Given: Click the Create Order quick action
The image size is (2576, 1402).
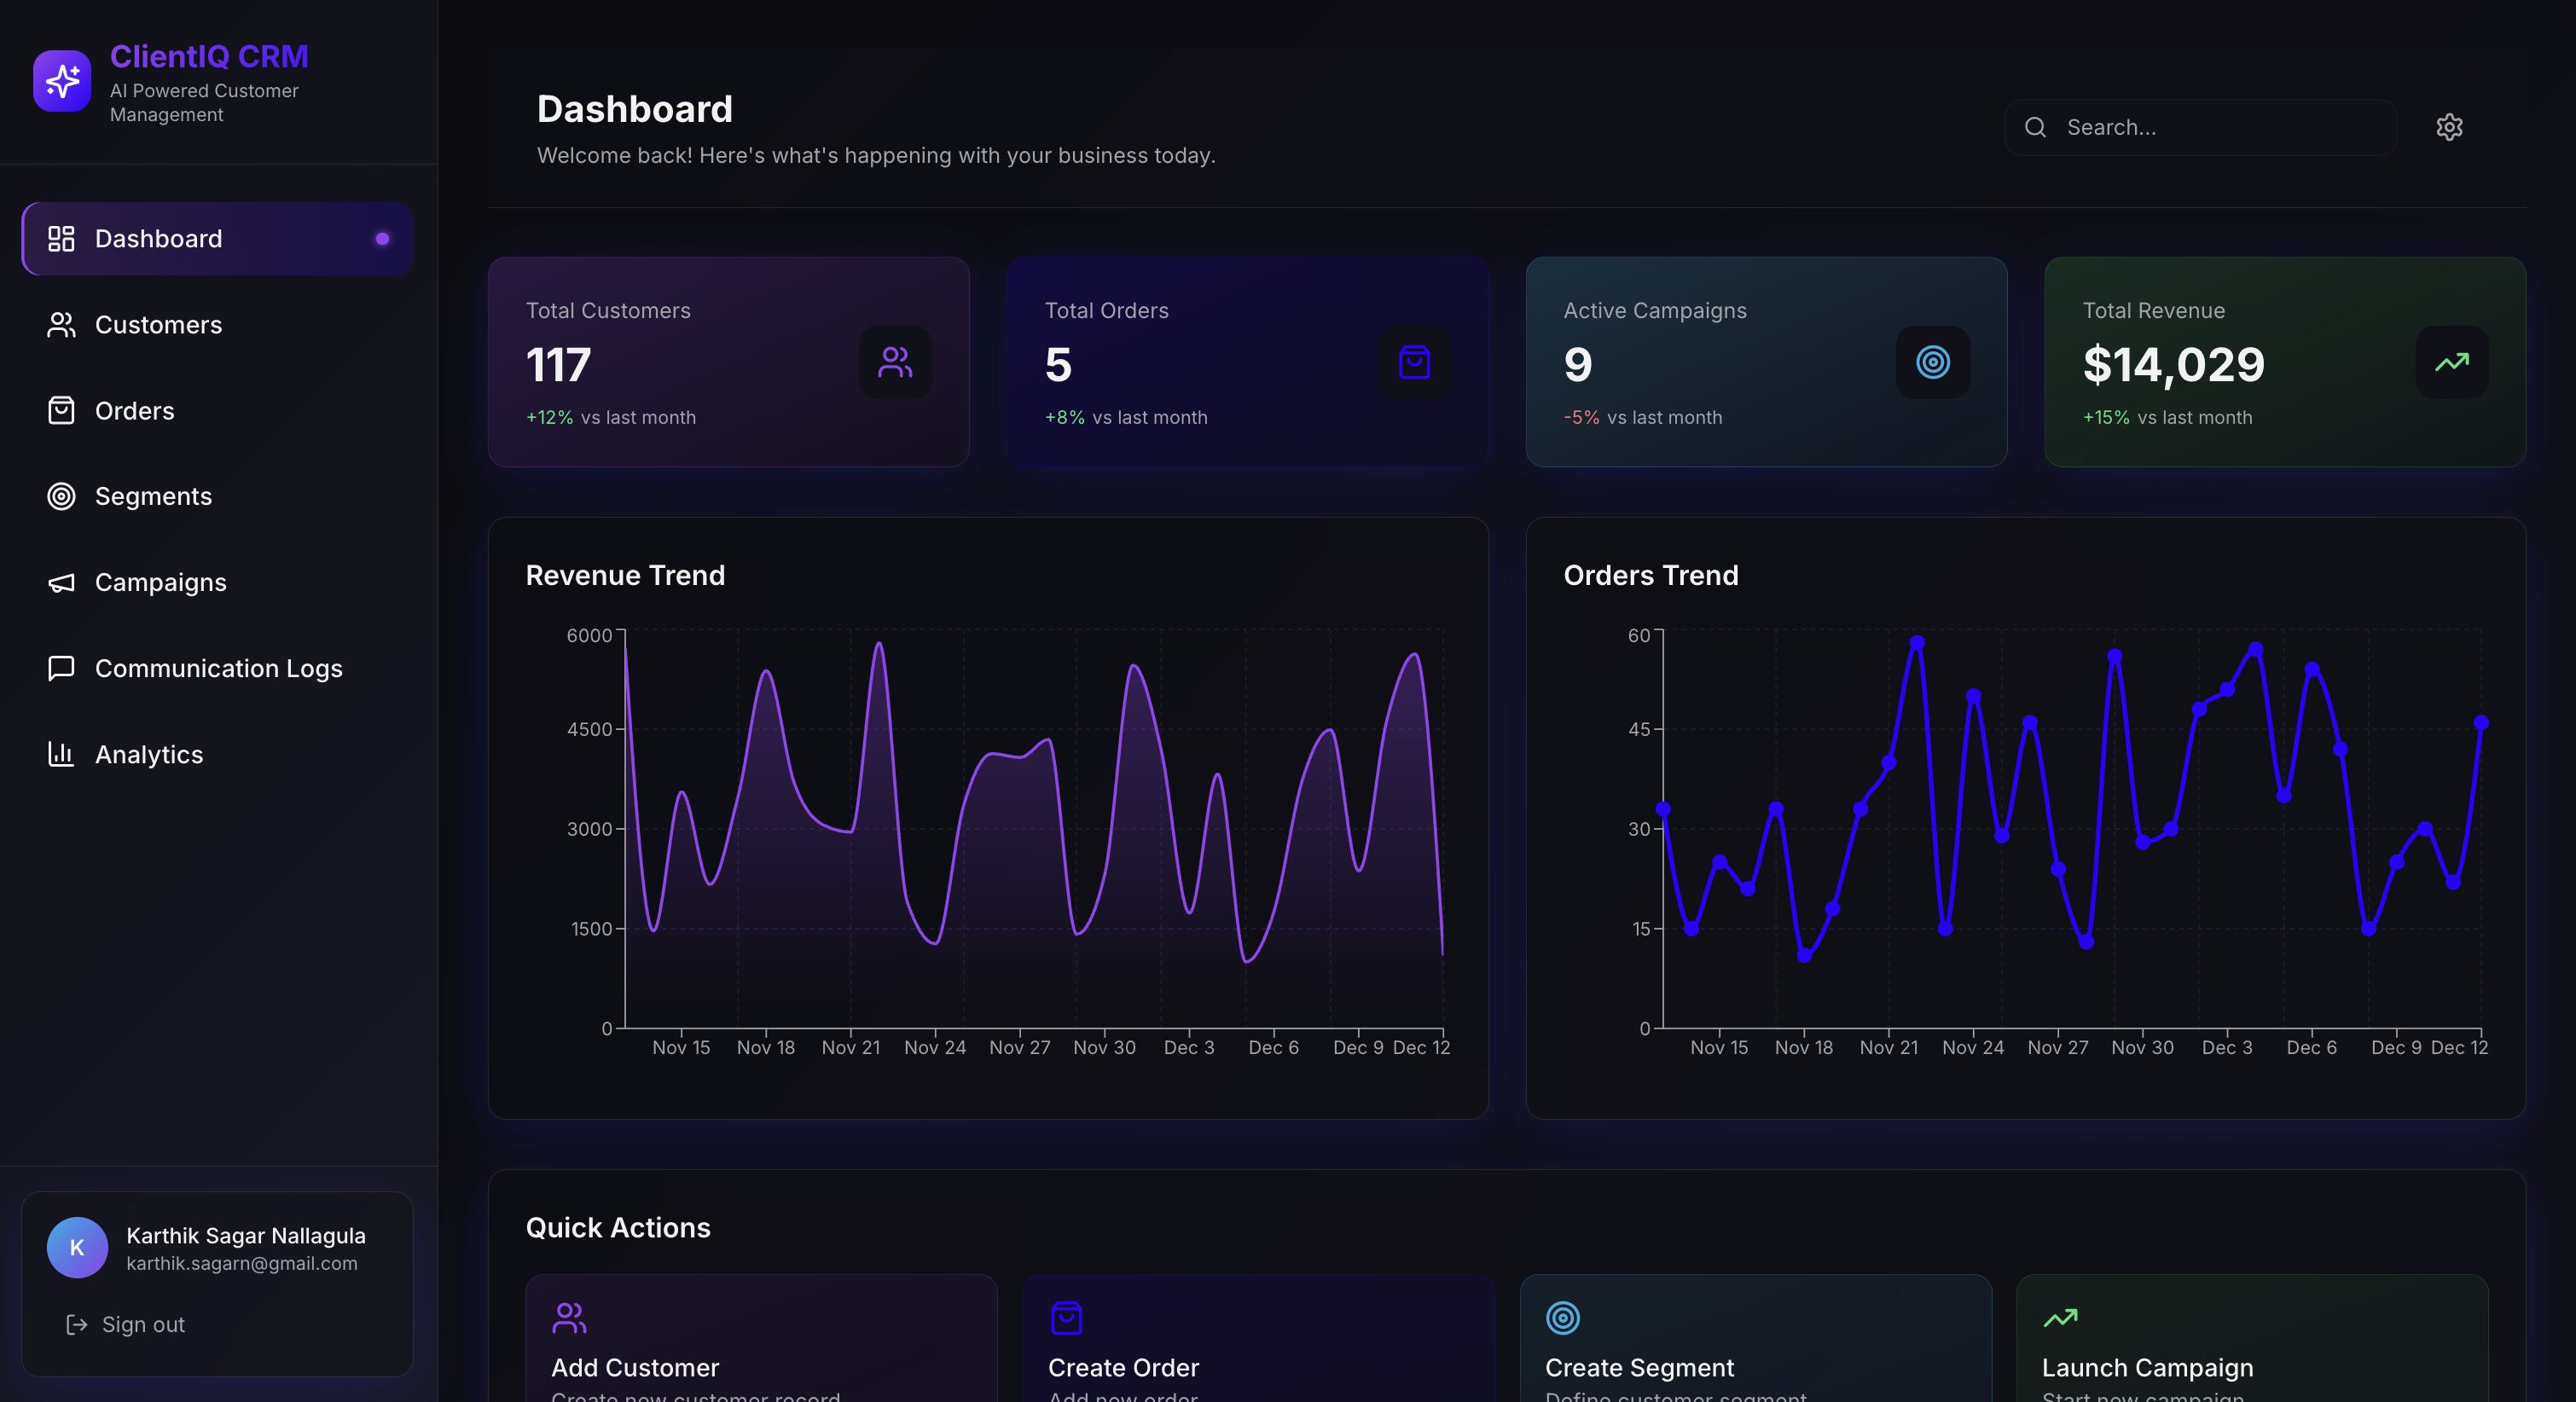Looking at the screenshot, I should tap(1258, 1338).
